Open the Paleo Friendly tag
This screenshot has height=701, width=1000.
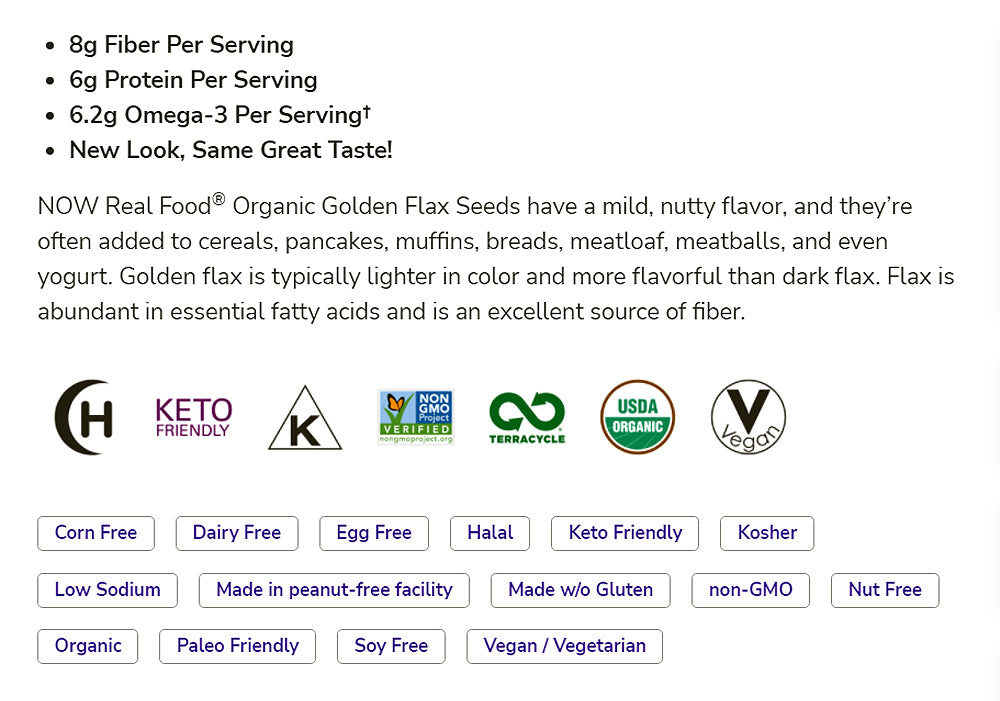click(238, 646)
